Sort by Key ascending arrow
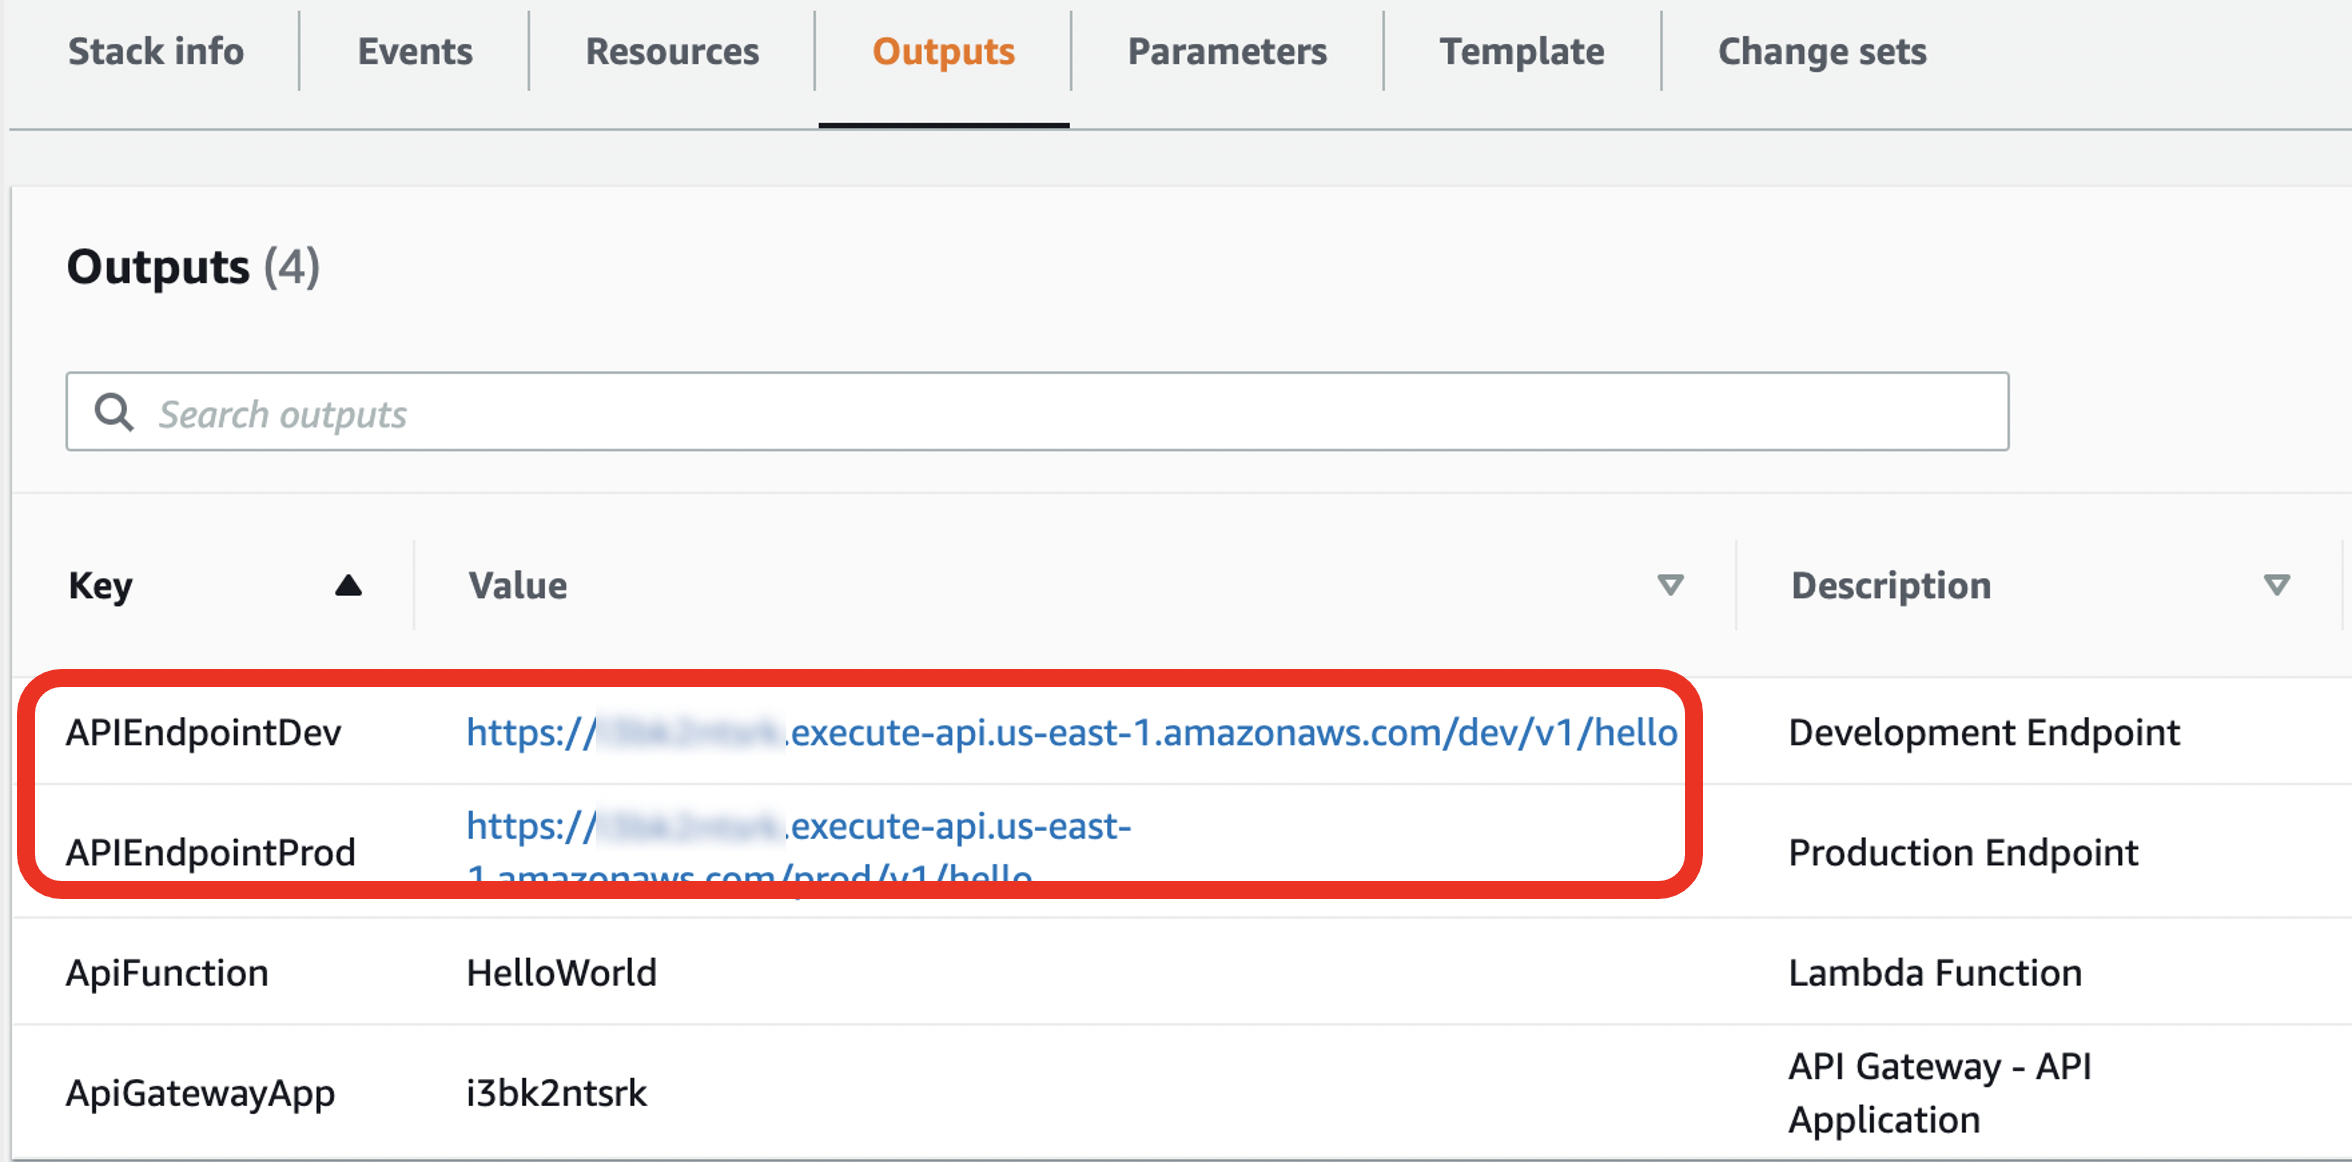 click(348, 585)
